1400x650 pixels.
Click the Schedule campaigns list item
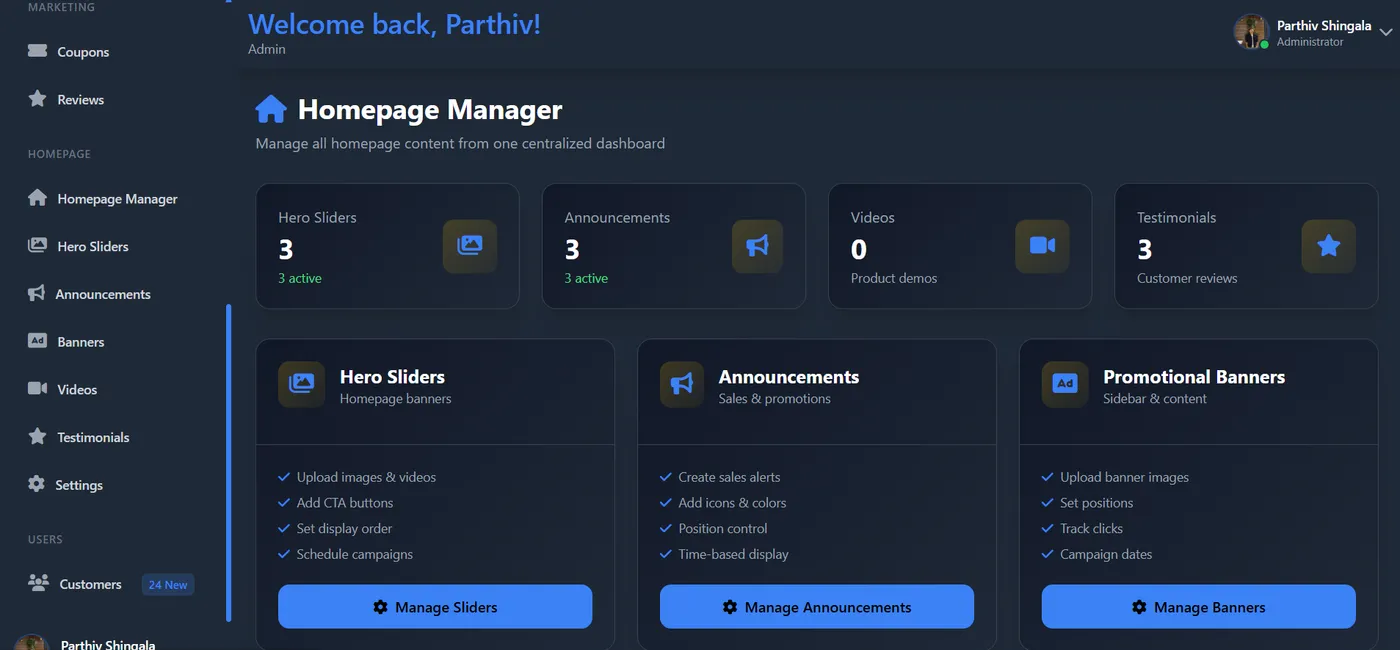pos(355,554)
